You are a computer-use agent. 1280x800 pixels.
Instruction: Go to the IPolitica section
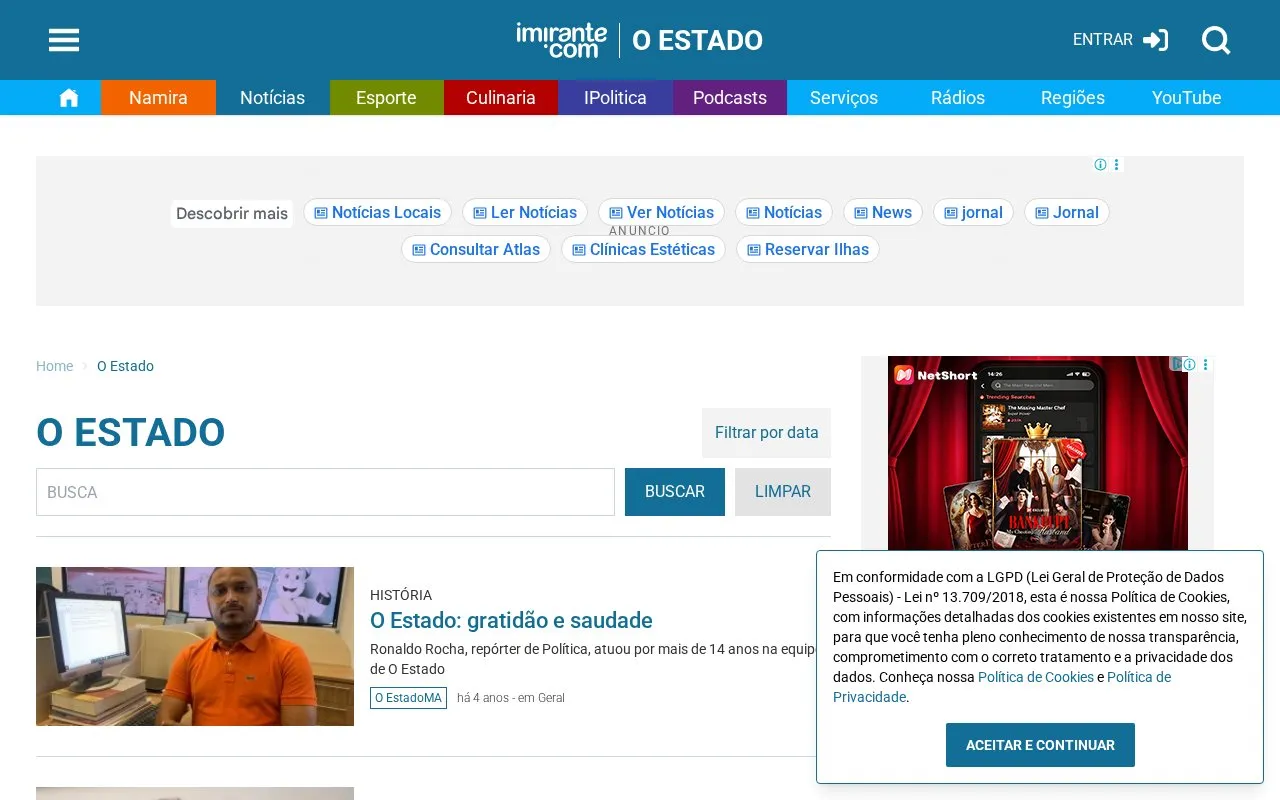coord(615,98)
